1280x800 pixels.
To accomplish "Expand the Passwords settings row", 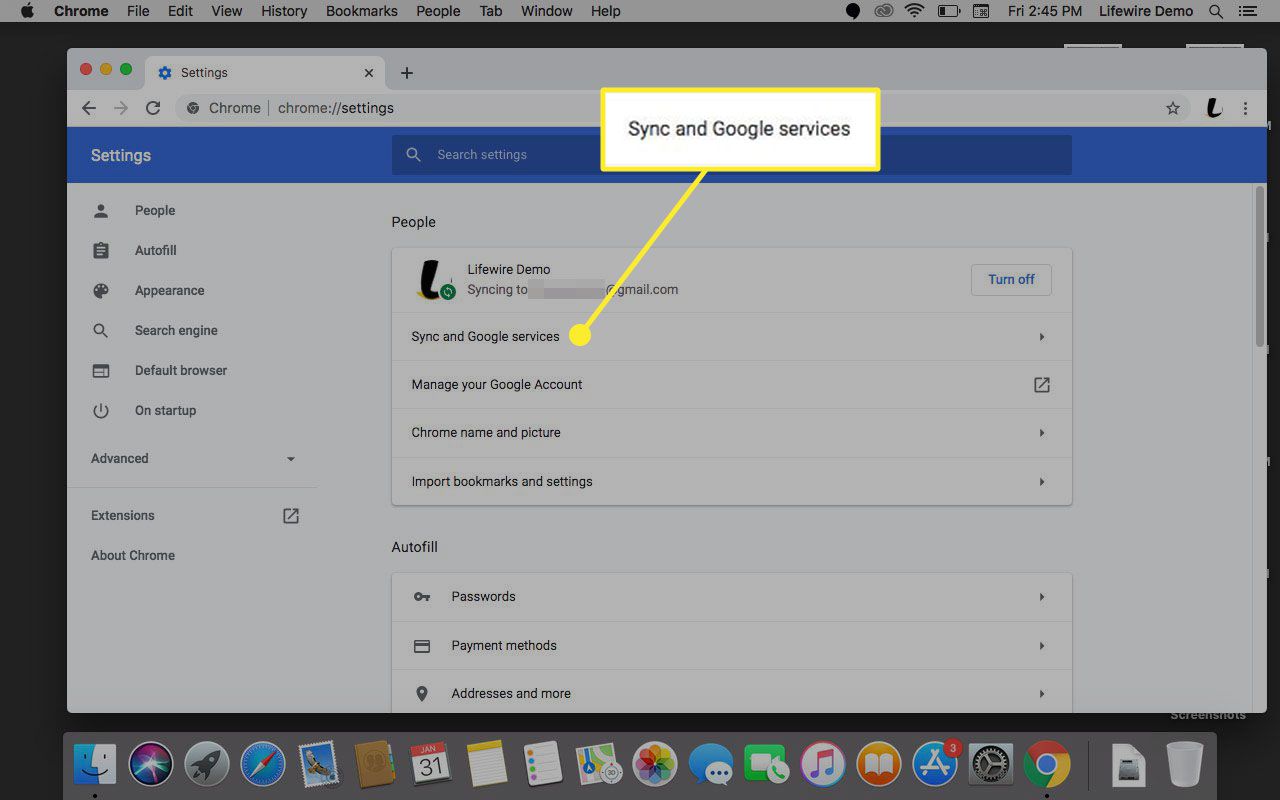I will coord(1041,597).
